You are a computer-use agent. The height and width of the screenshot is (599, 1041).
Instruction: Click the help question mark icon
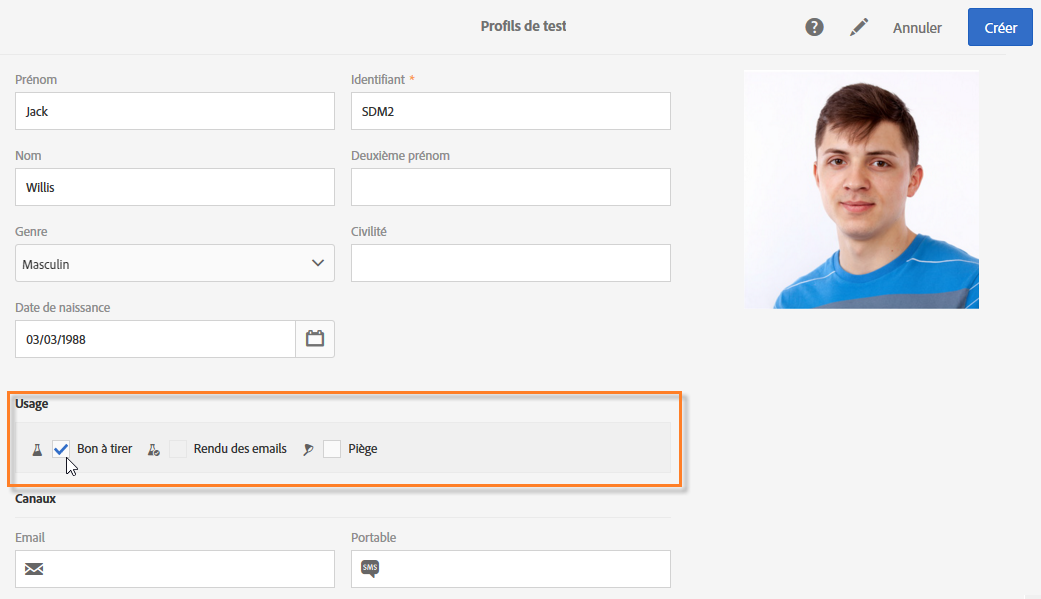tap(815, 28)
